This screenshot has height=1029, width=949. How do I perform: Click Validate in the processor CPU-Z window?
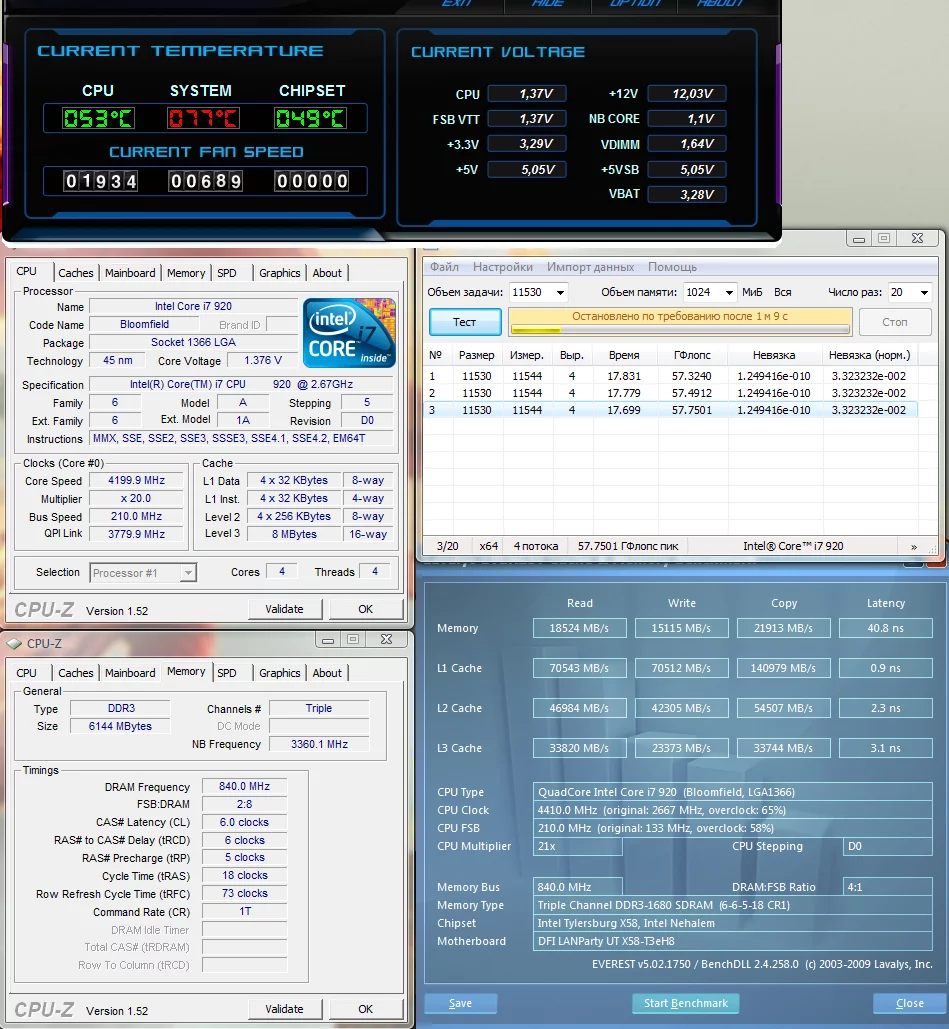(285, 609)
